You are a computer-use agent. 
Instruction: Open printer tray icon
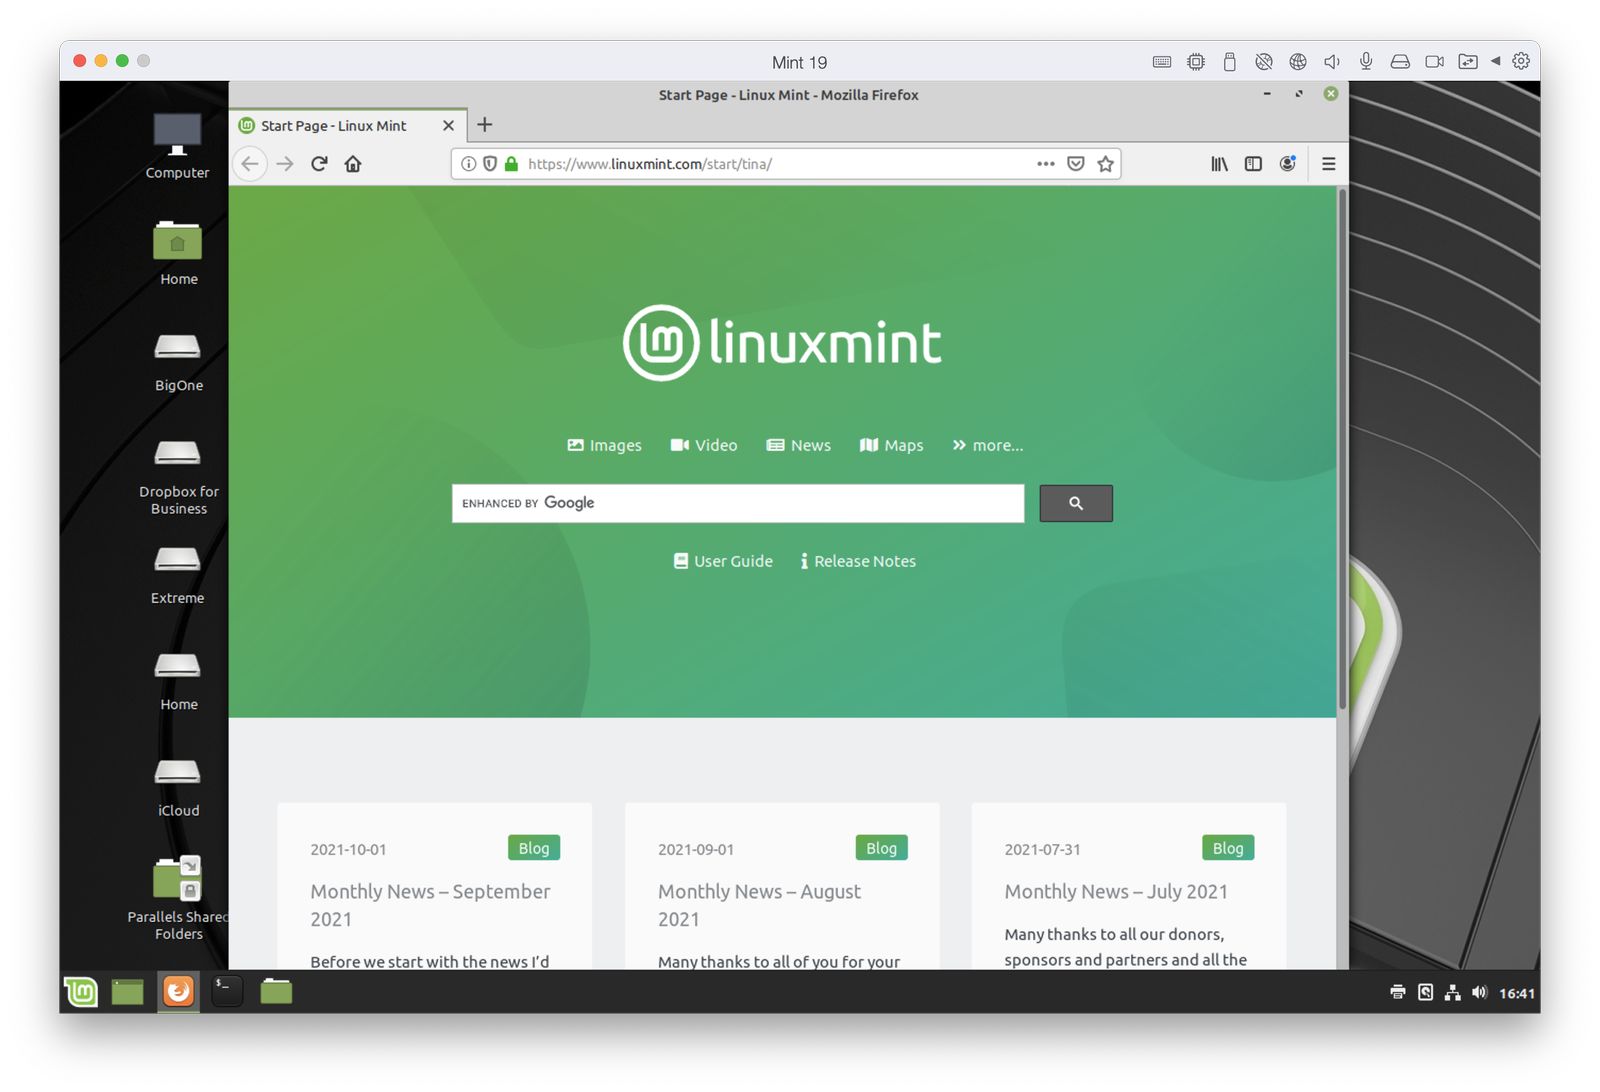tap(1398, 992)
